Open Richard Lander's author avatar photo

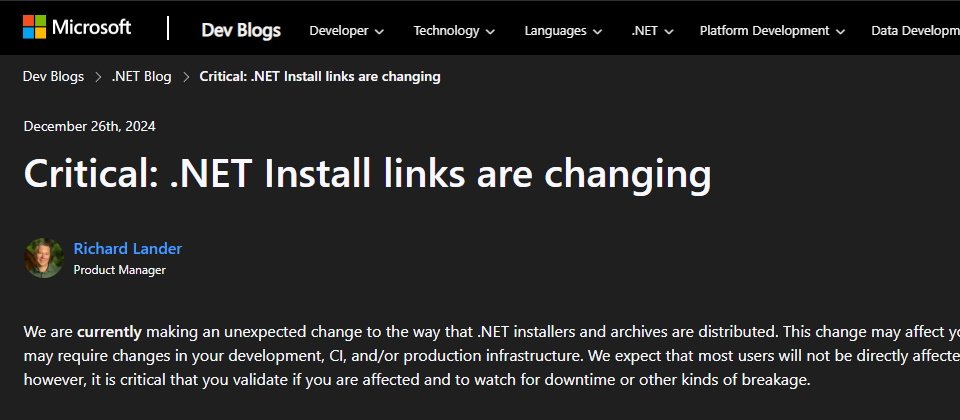coord(44,258)
